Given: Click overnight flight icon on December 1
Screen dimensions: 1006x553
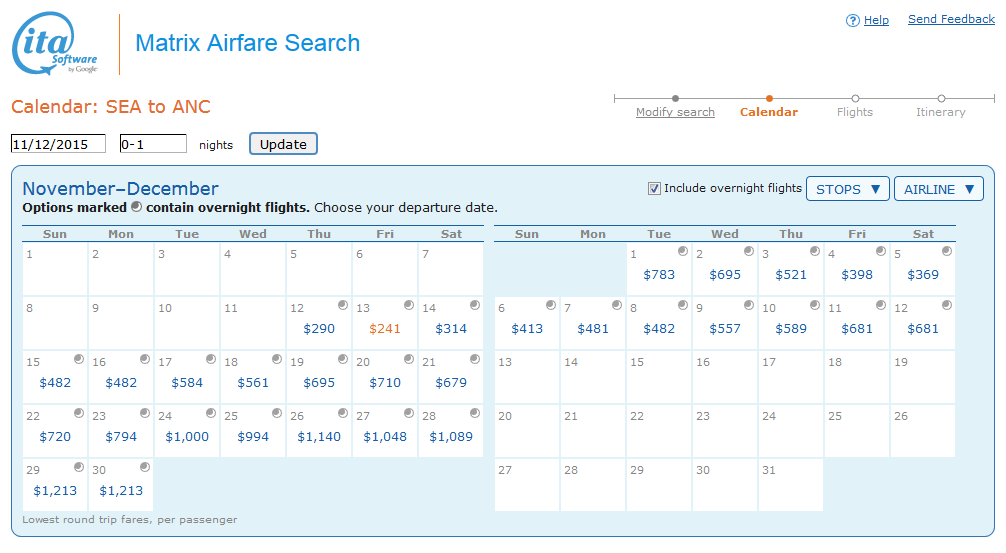Looking at the screenshot, I should [x=682, y=251].
